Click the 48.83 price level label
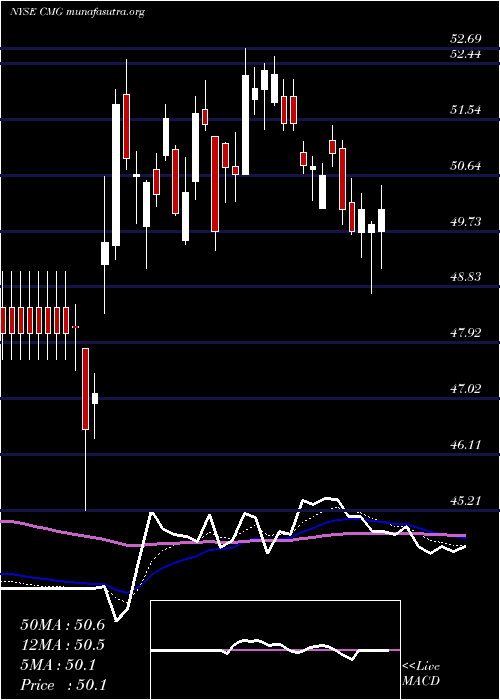This screenshot has height=700, width=500. click(466, 277)
